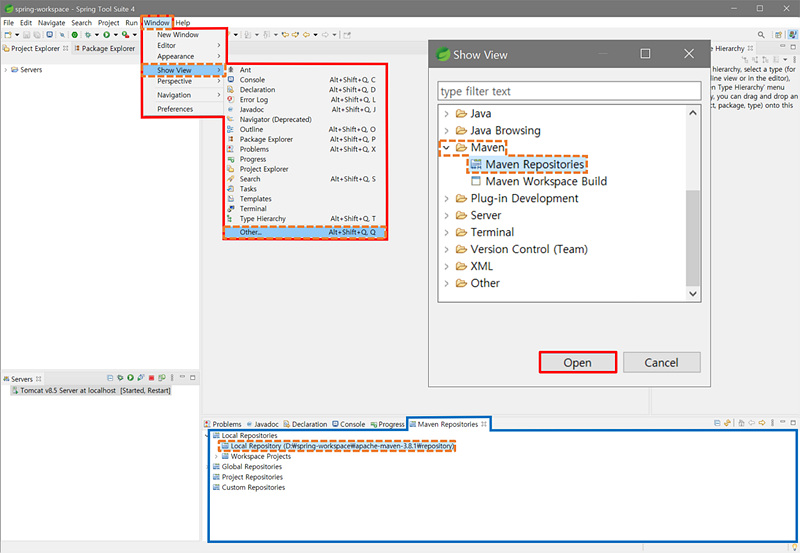Select Maven Repositories in the Show View tree
This screenshot has height=553, width=800.
point(528,164)
